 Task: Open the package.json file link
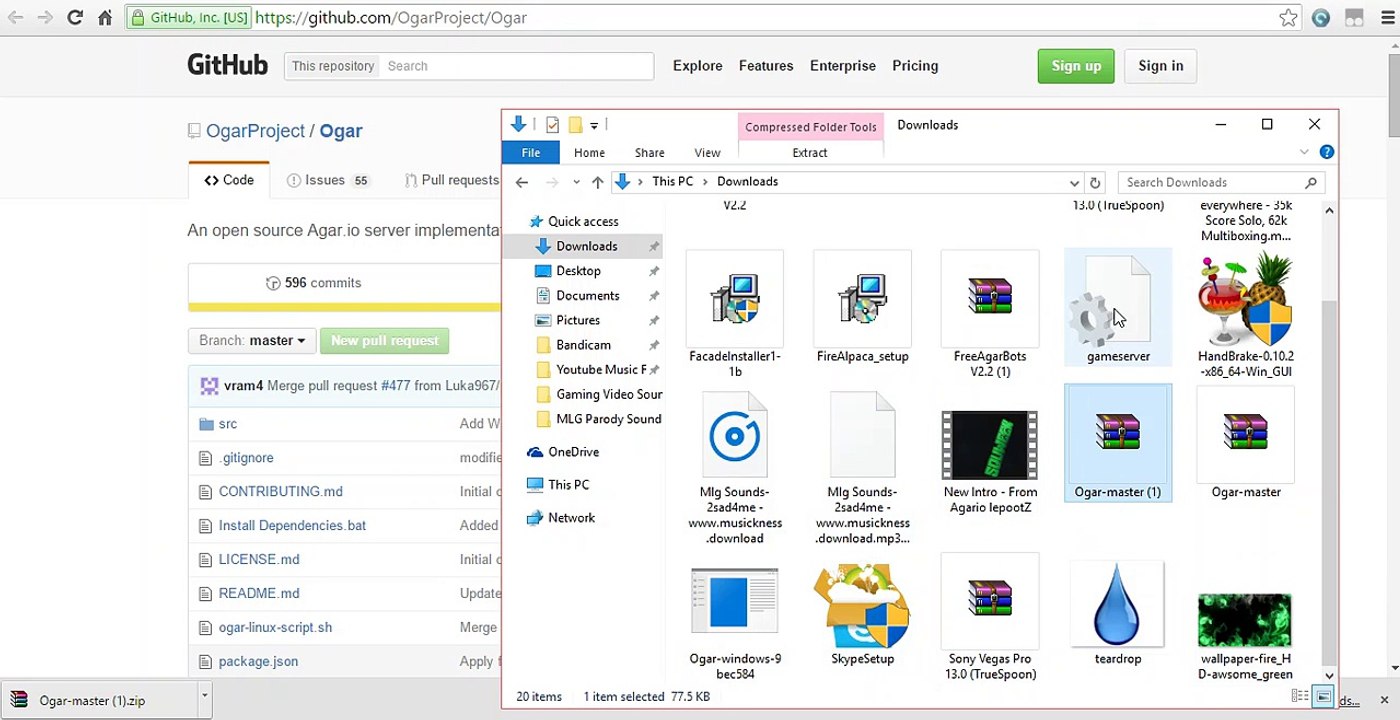258,661
